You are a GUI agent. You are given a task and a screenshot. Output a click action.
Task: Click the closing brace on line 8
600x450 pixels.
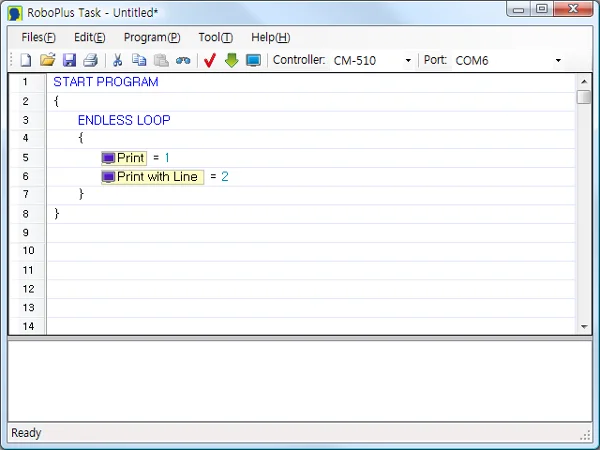tap(57, 213)
